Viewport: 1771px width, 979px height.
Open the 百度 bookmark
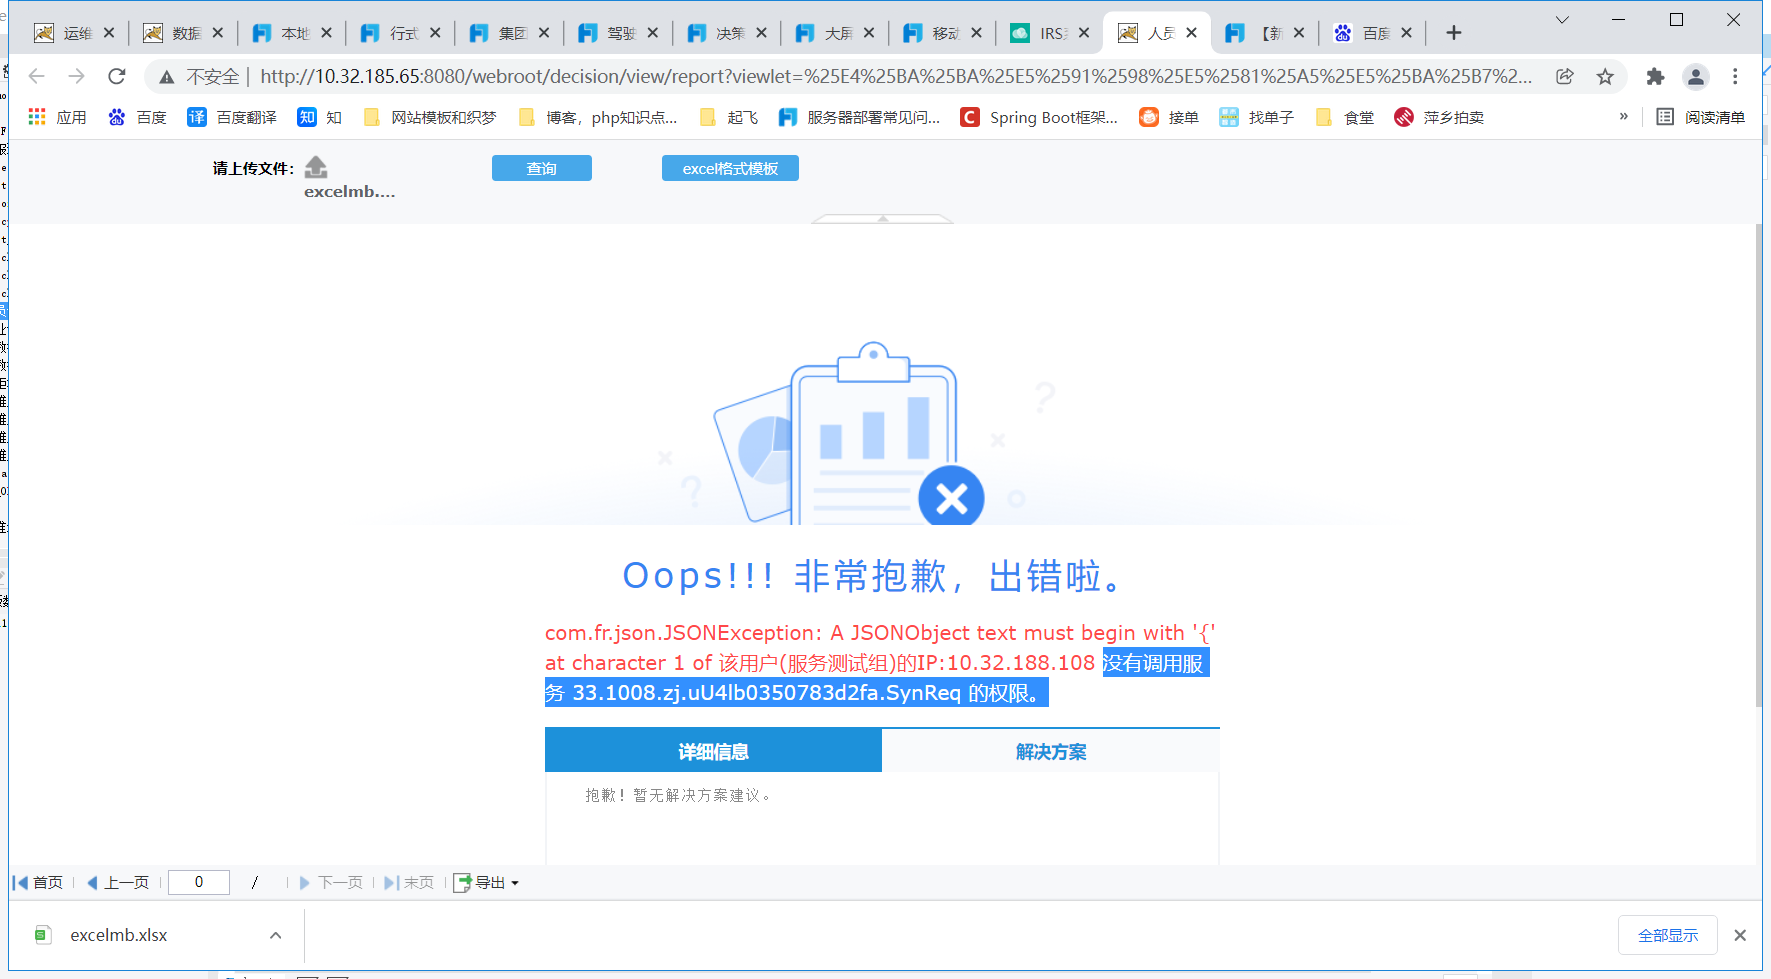tap(137, 117)
